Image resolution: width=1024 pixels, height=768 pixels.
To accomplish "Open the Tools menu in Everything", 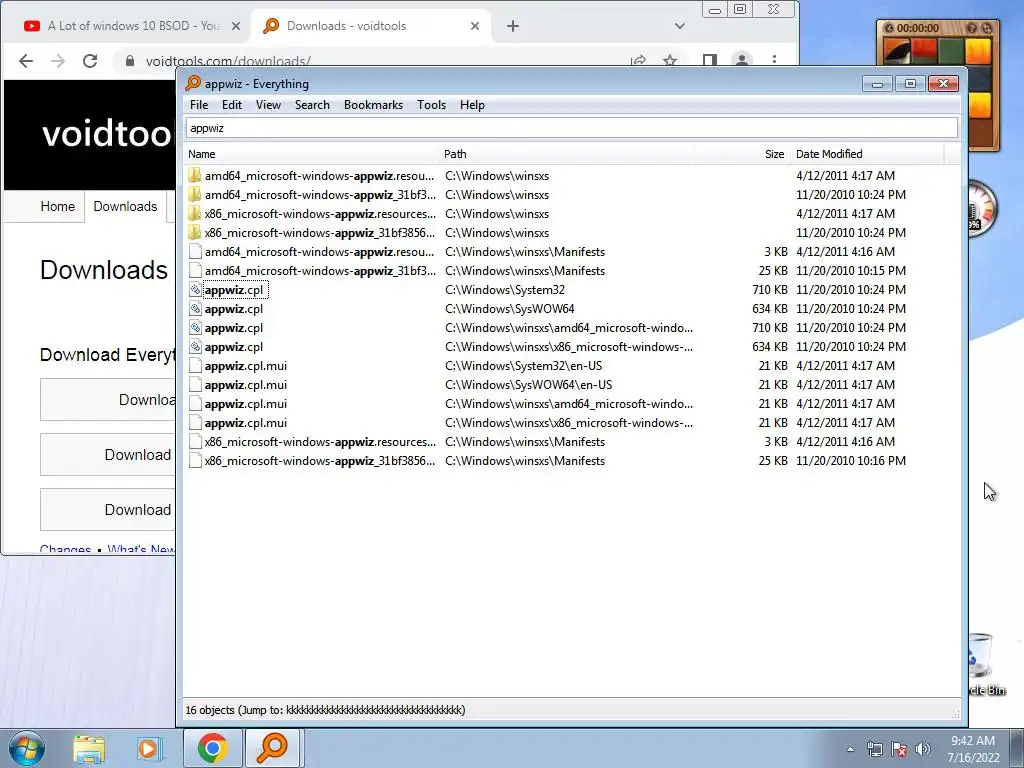I will (x=431, y=105).
